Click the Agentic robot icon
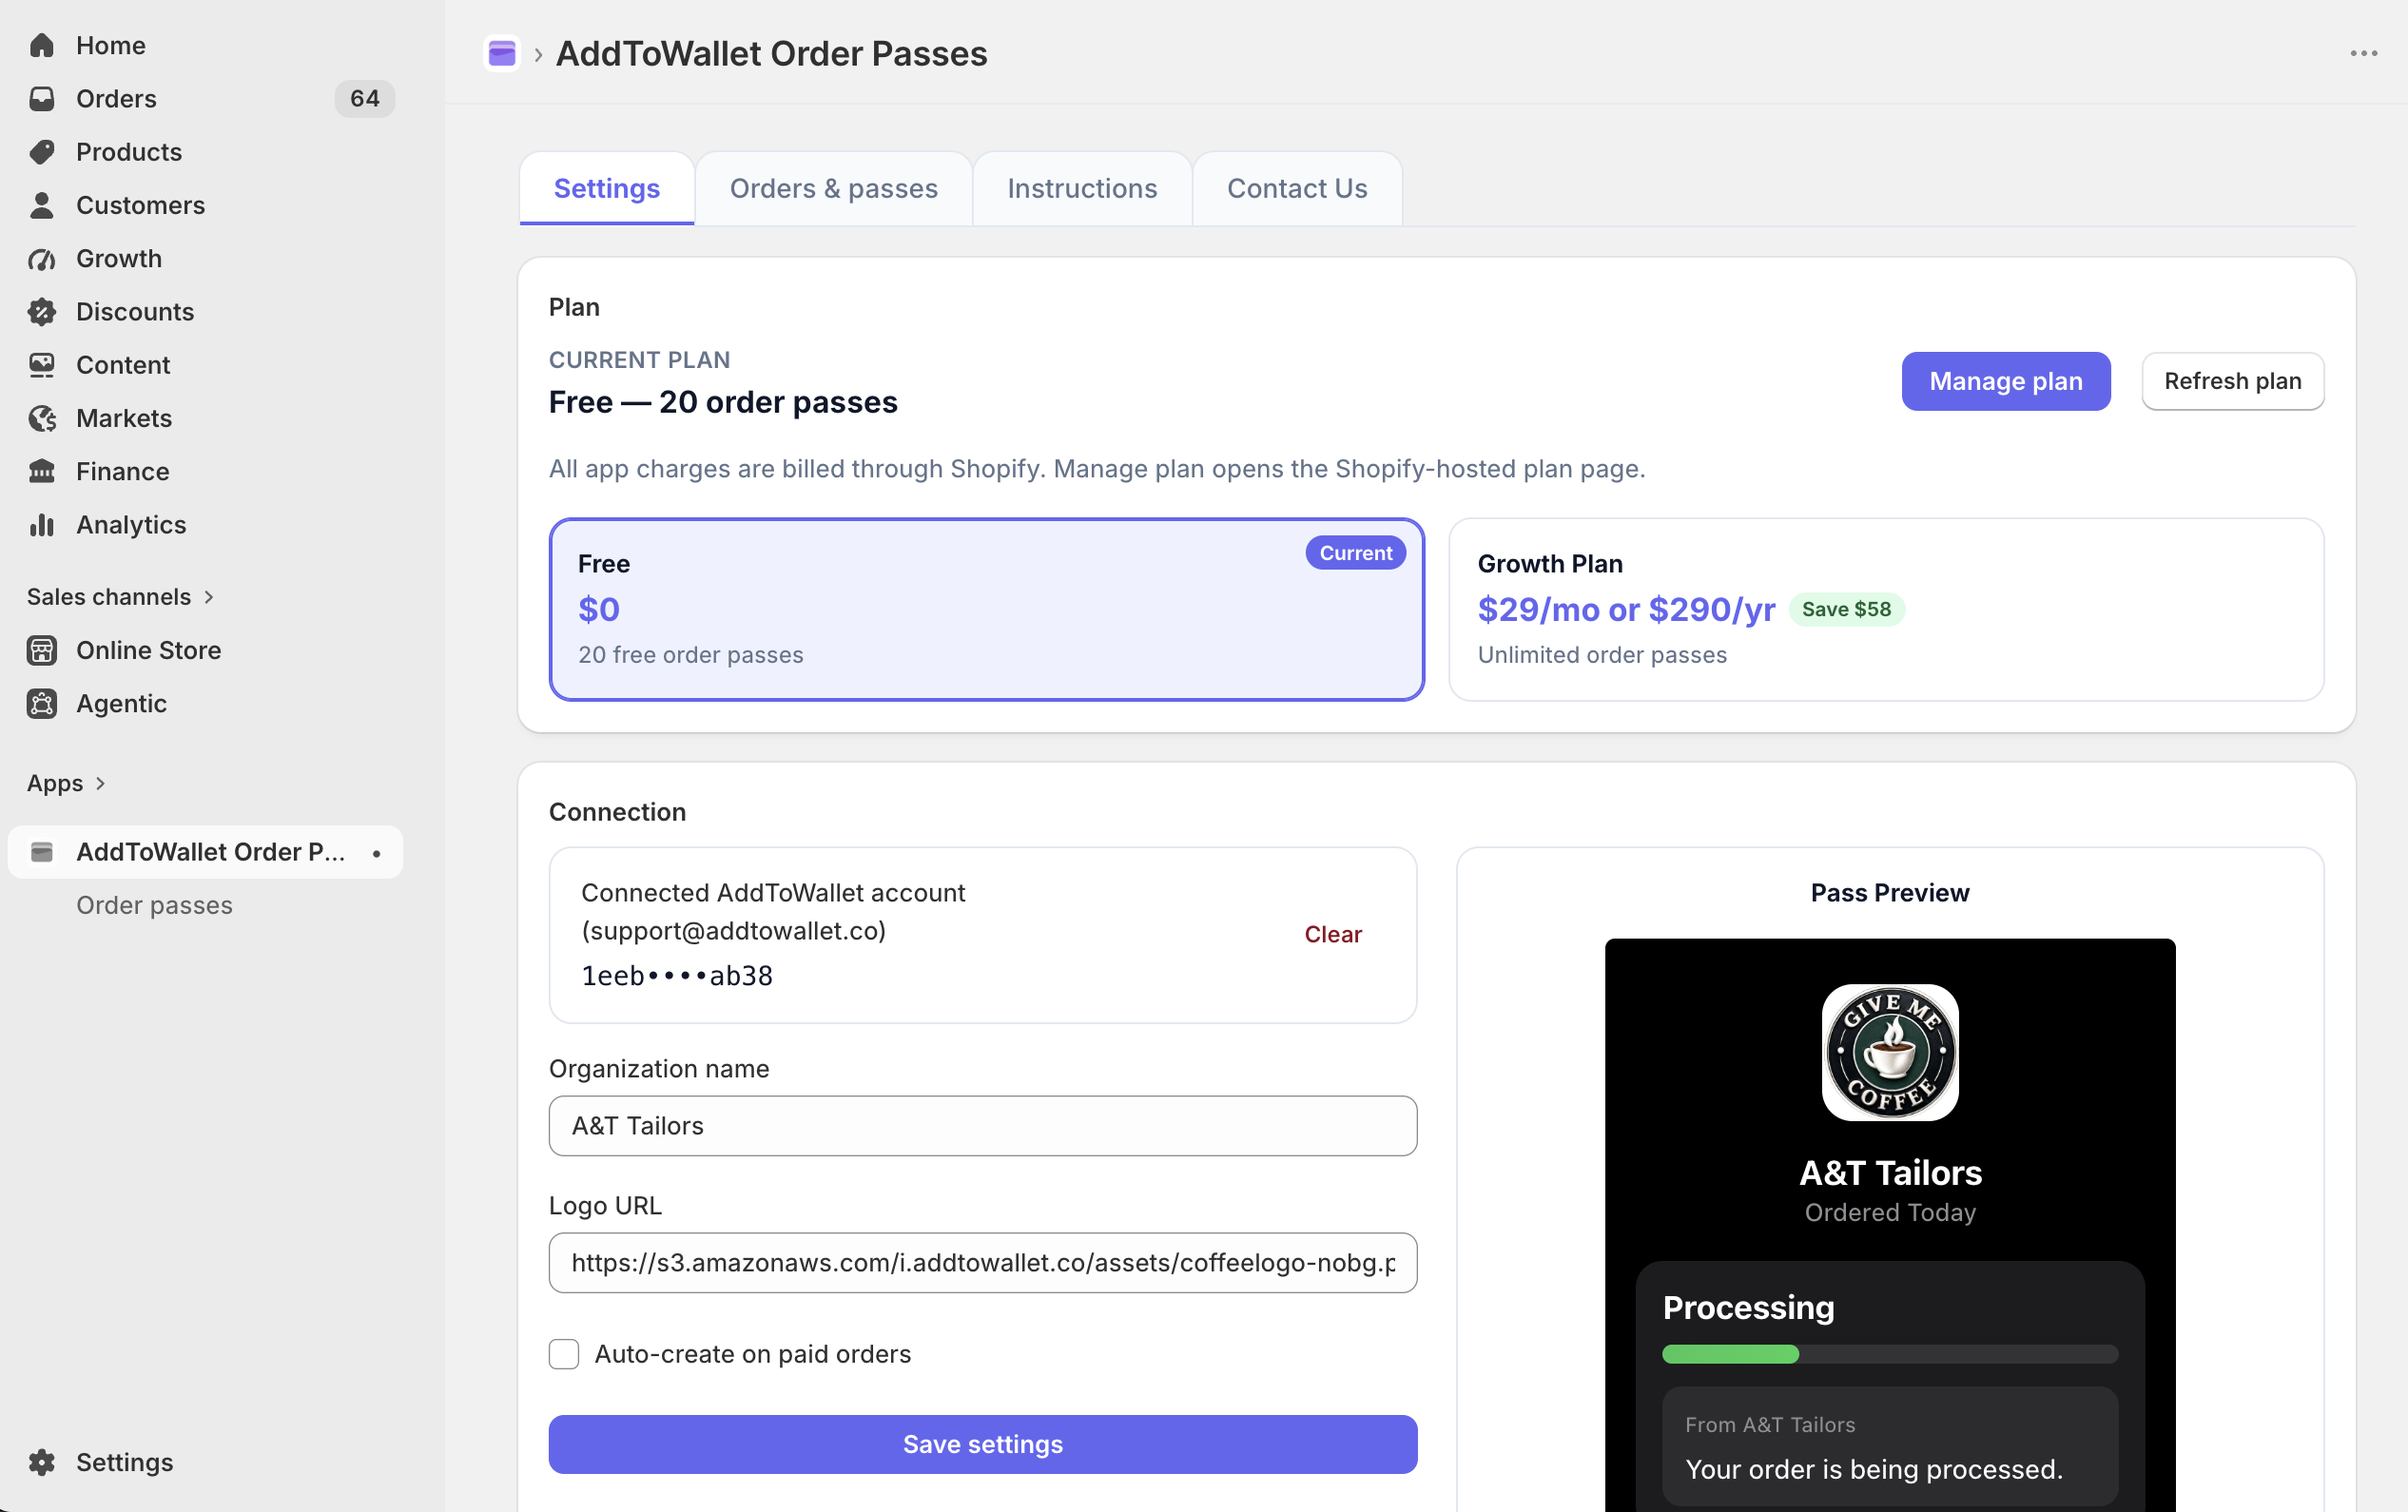 point(42,703)
